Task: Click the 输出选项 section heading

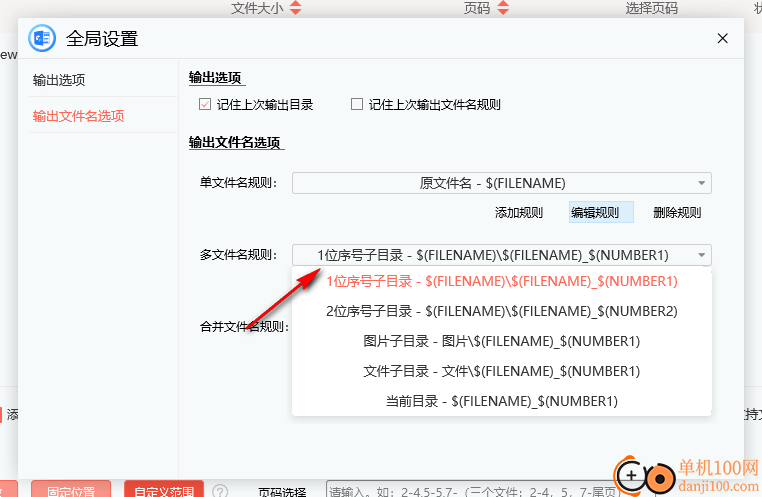Action: point(215,78)
